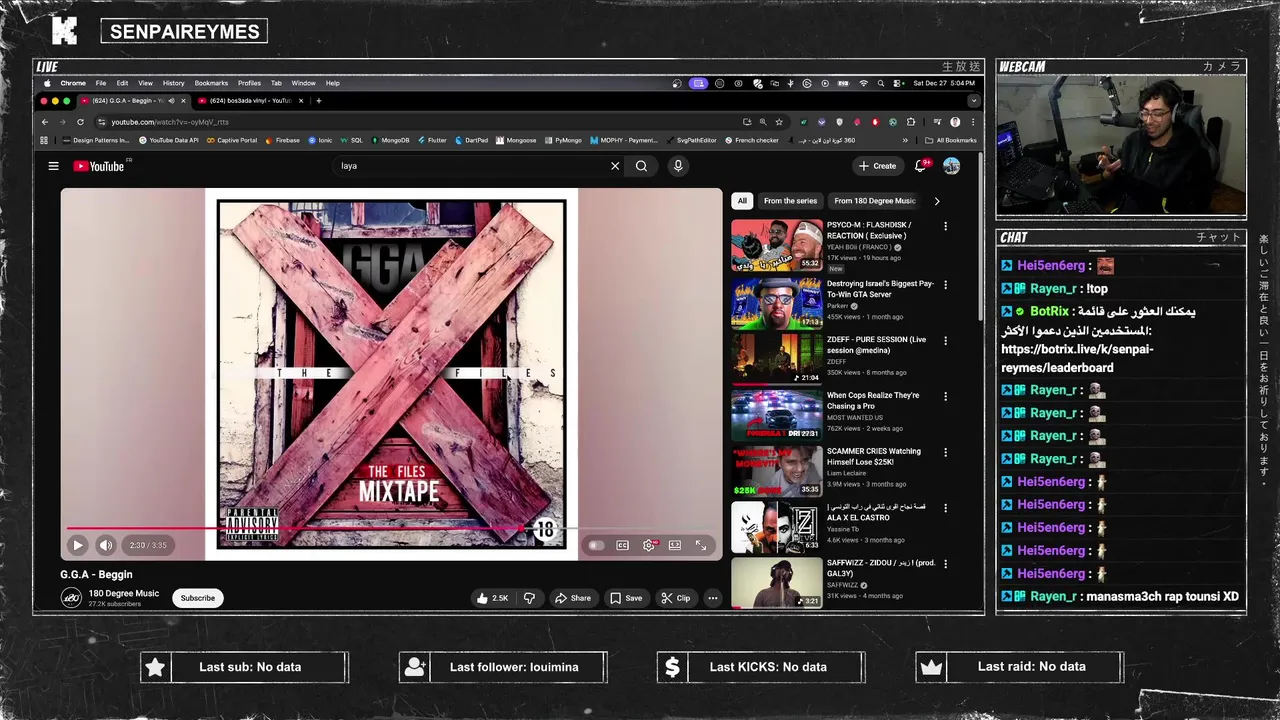1280x720 pixels.
Task: Open options for ZDEFF PURE SESSION video
Action: (x=945, y=341)
